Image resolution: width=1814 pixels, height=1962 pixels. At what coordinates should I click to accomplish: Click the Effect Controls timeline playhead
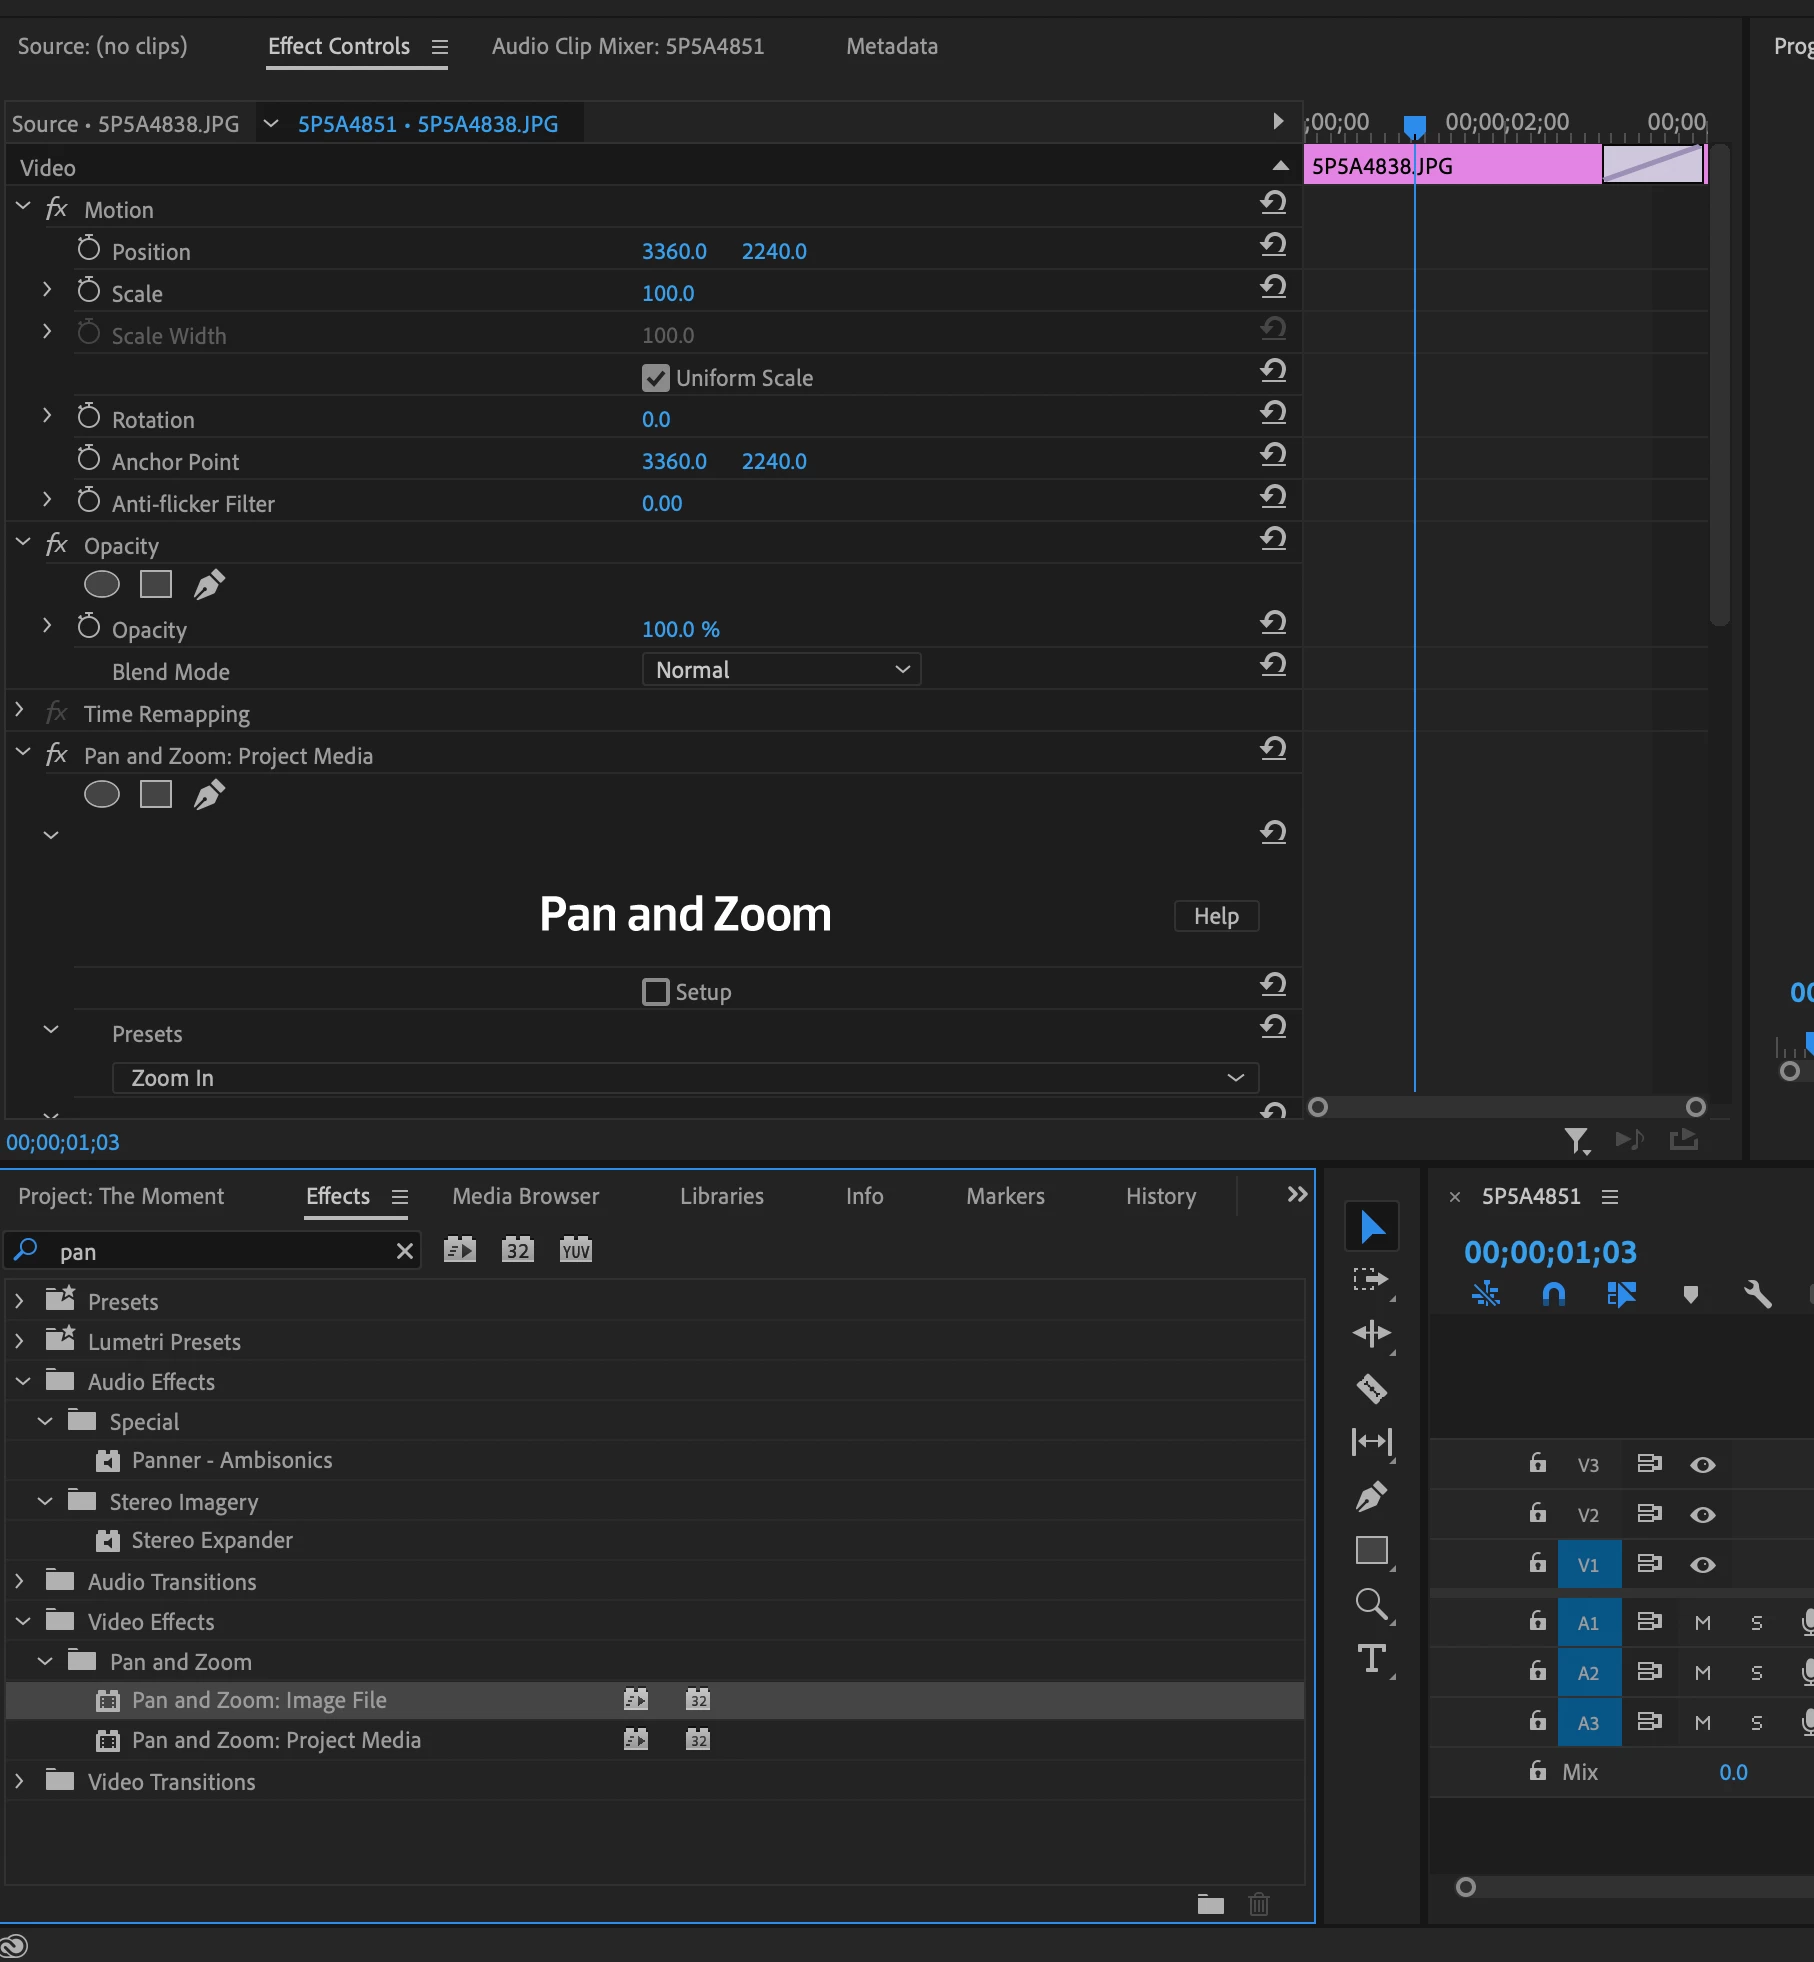[x=1414, y=126]
